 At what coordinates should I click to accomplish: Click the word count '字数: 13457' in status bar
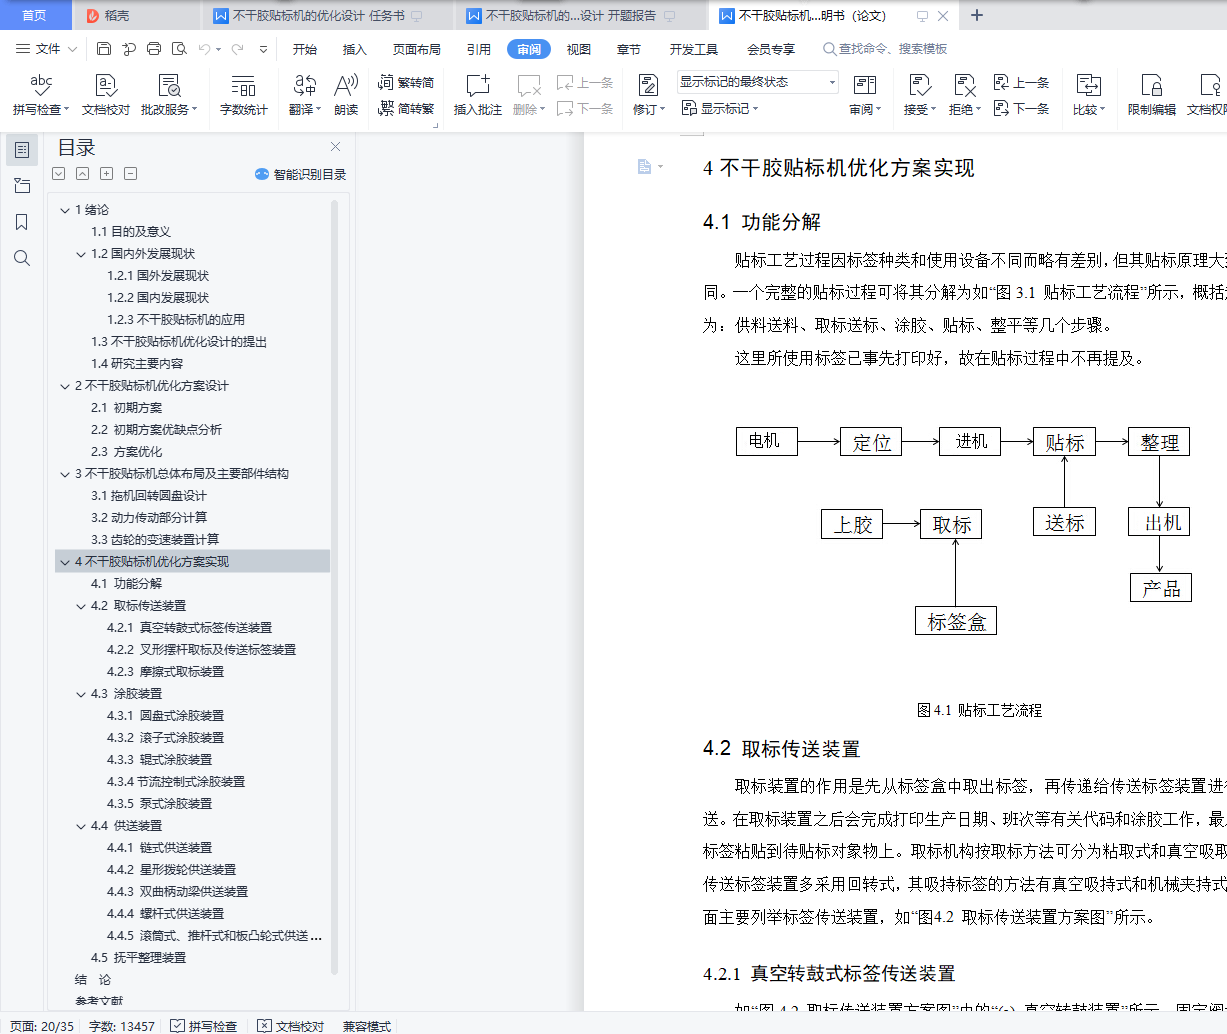pos(122,1026)
